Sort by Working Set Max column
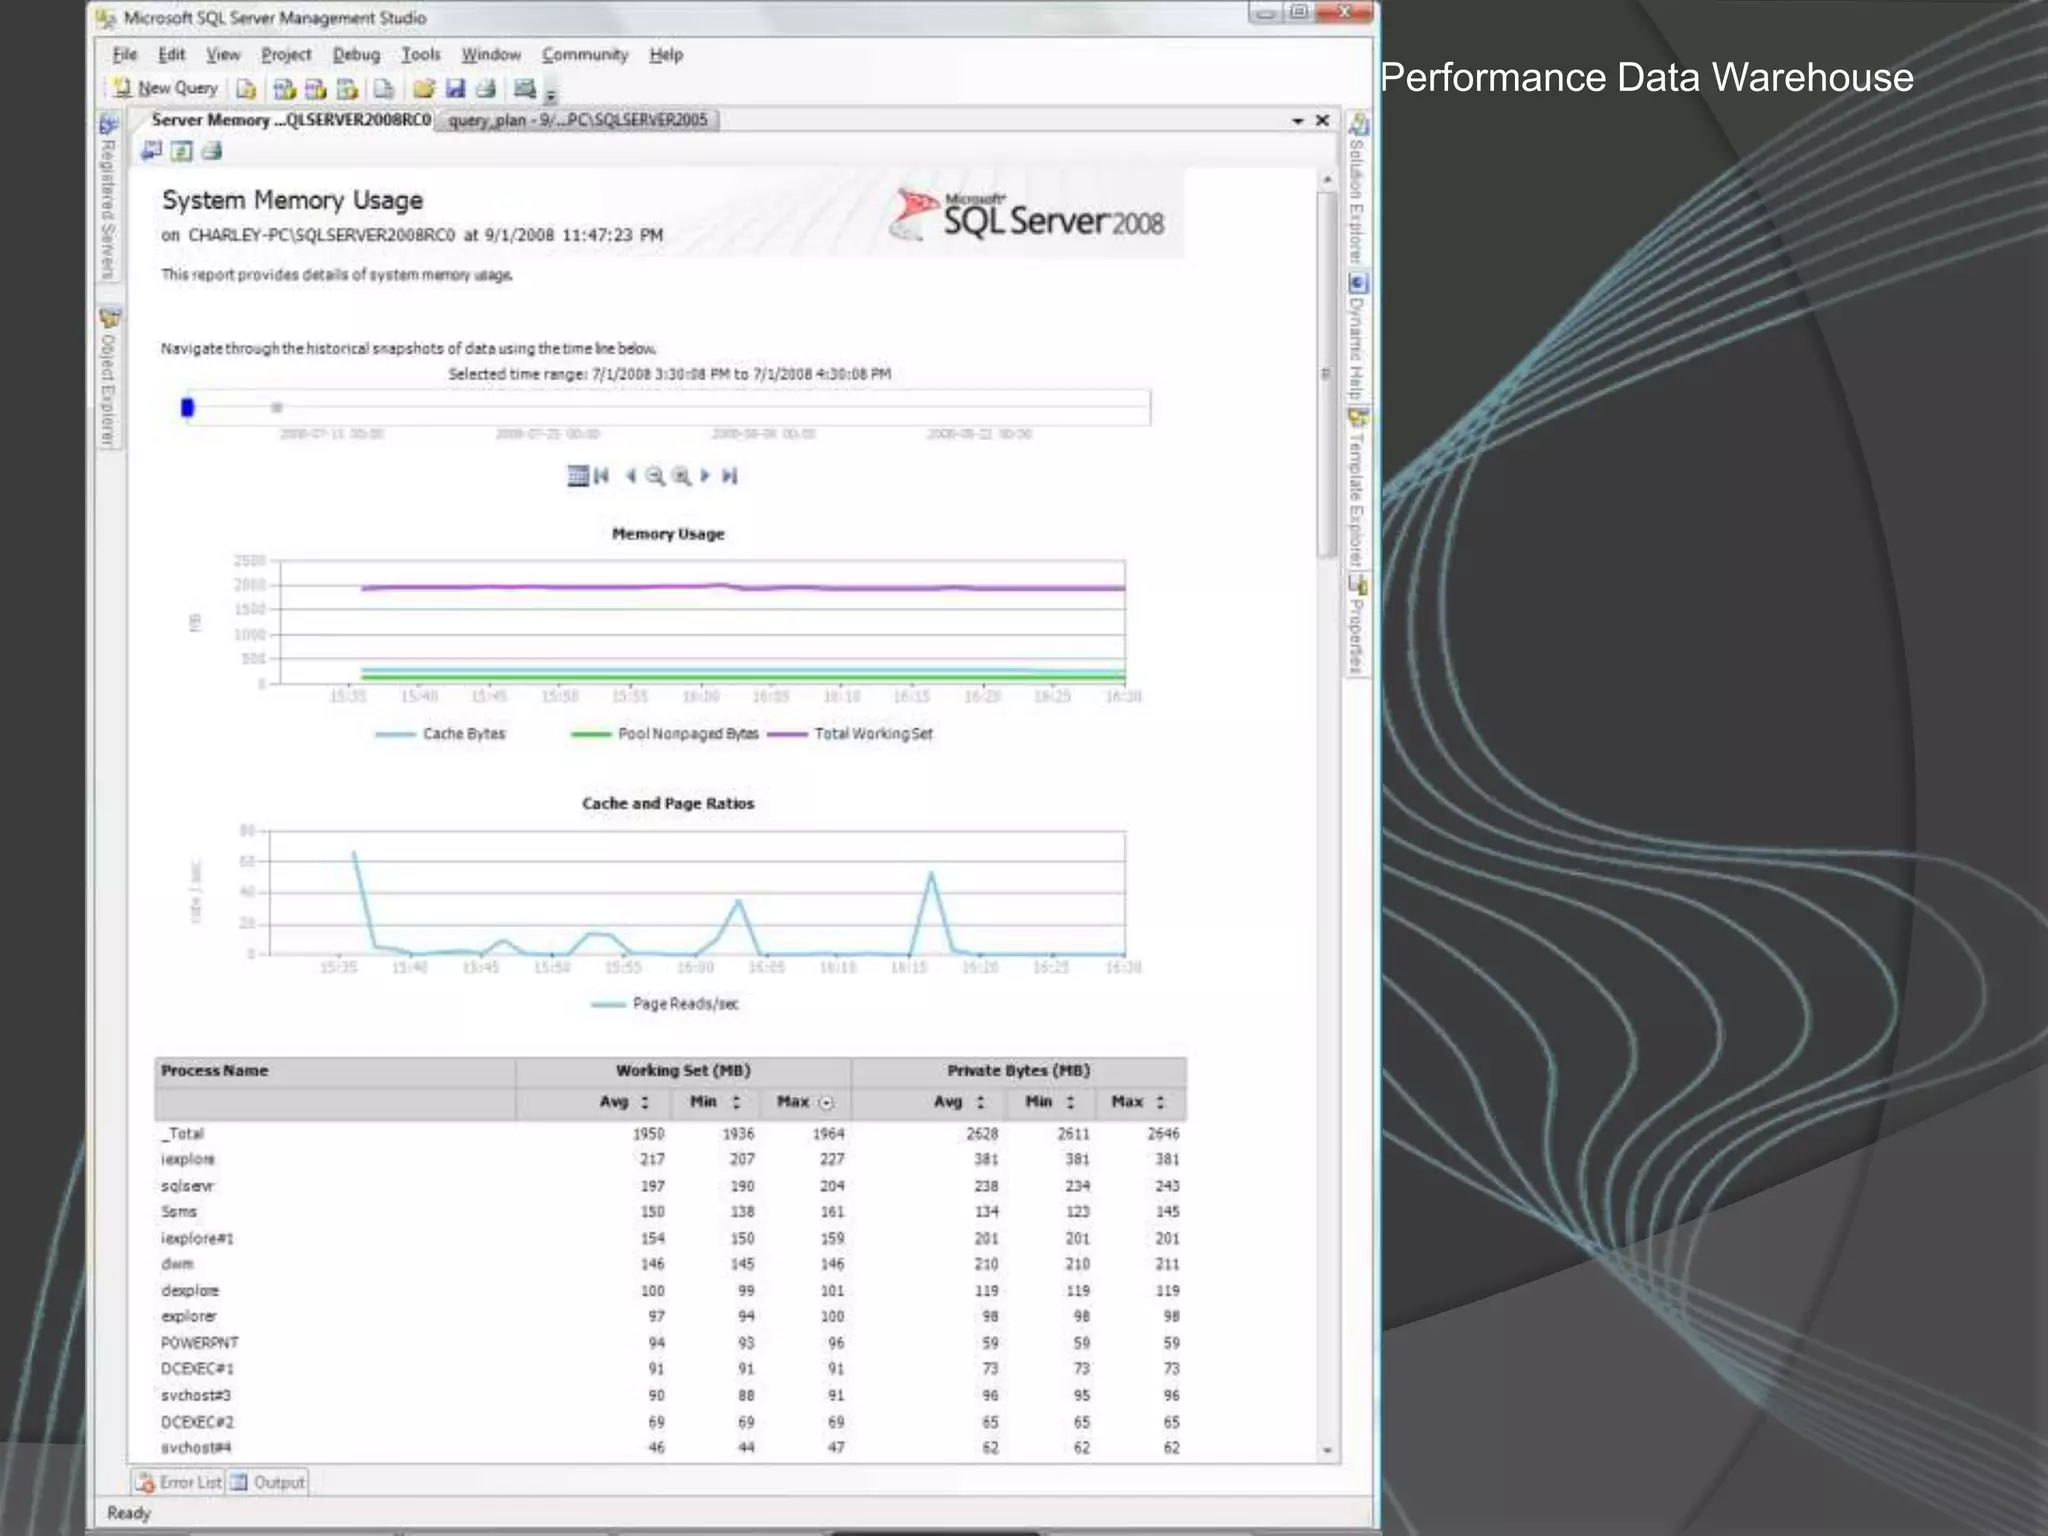The width and height of the screenshot is (2048, 1536). point(826,1103)
